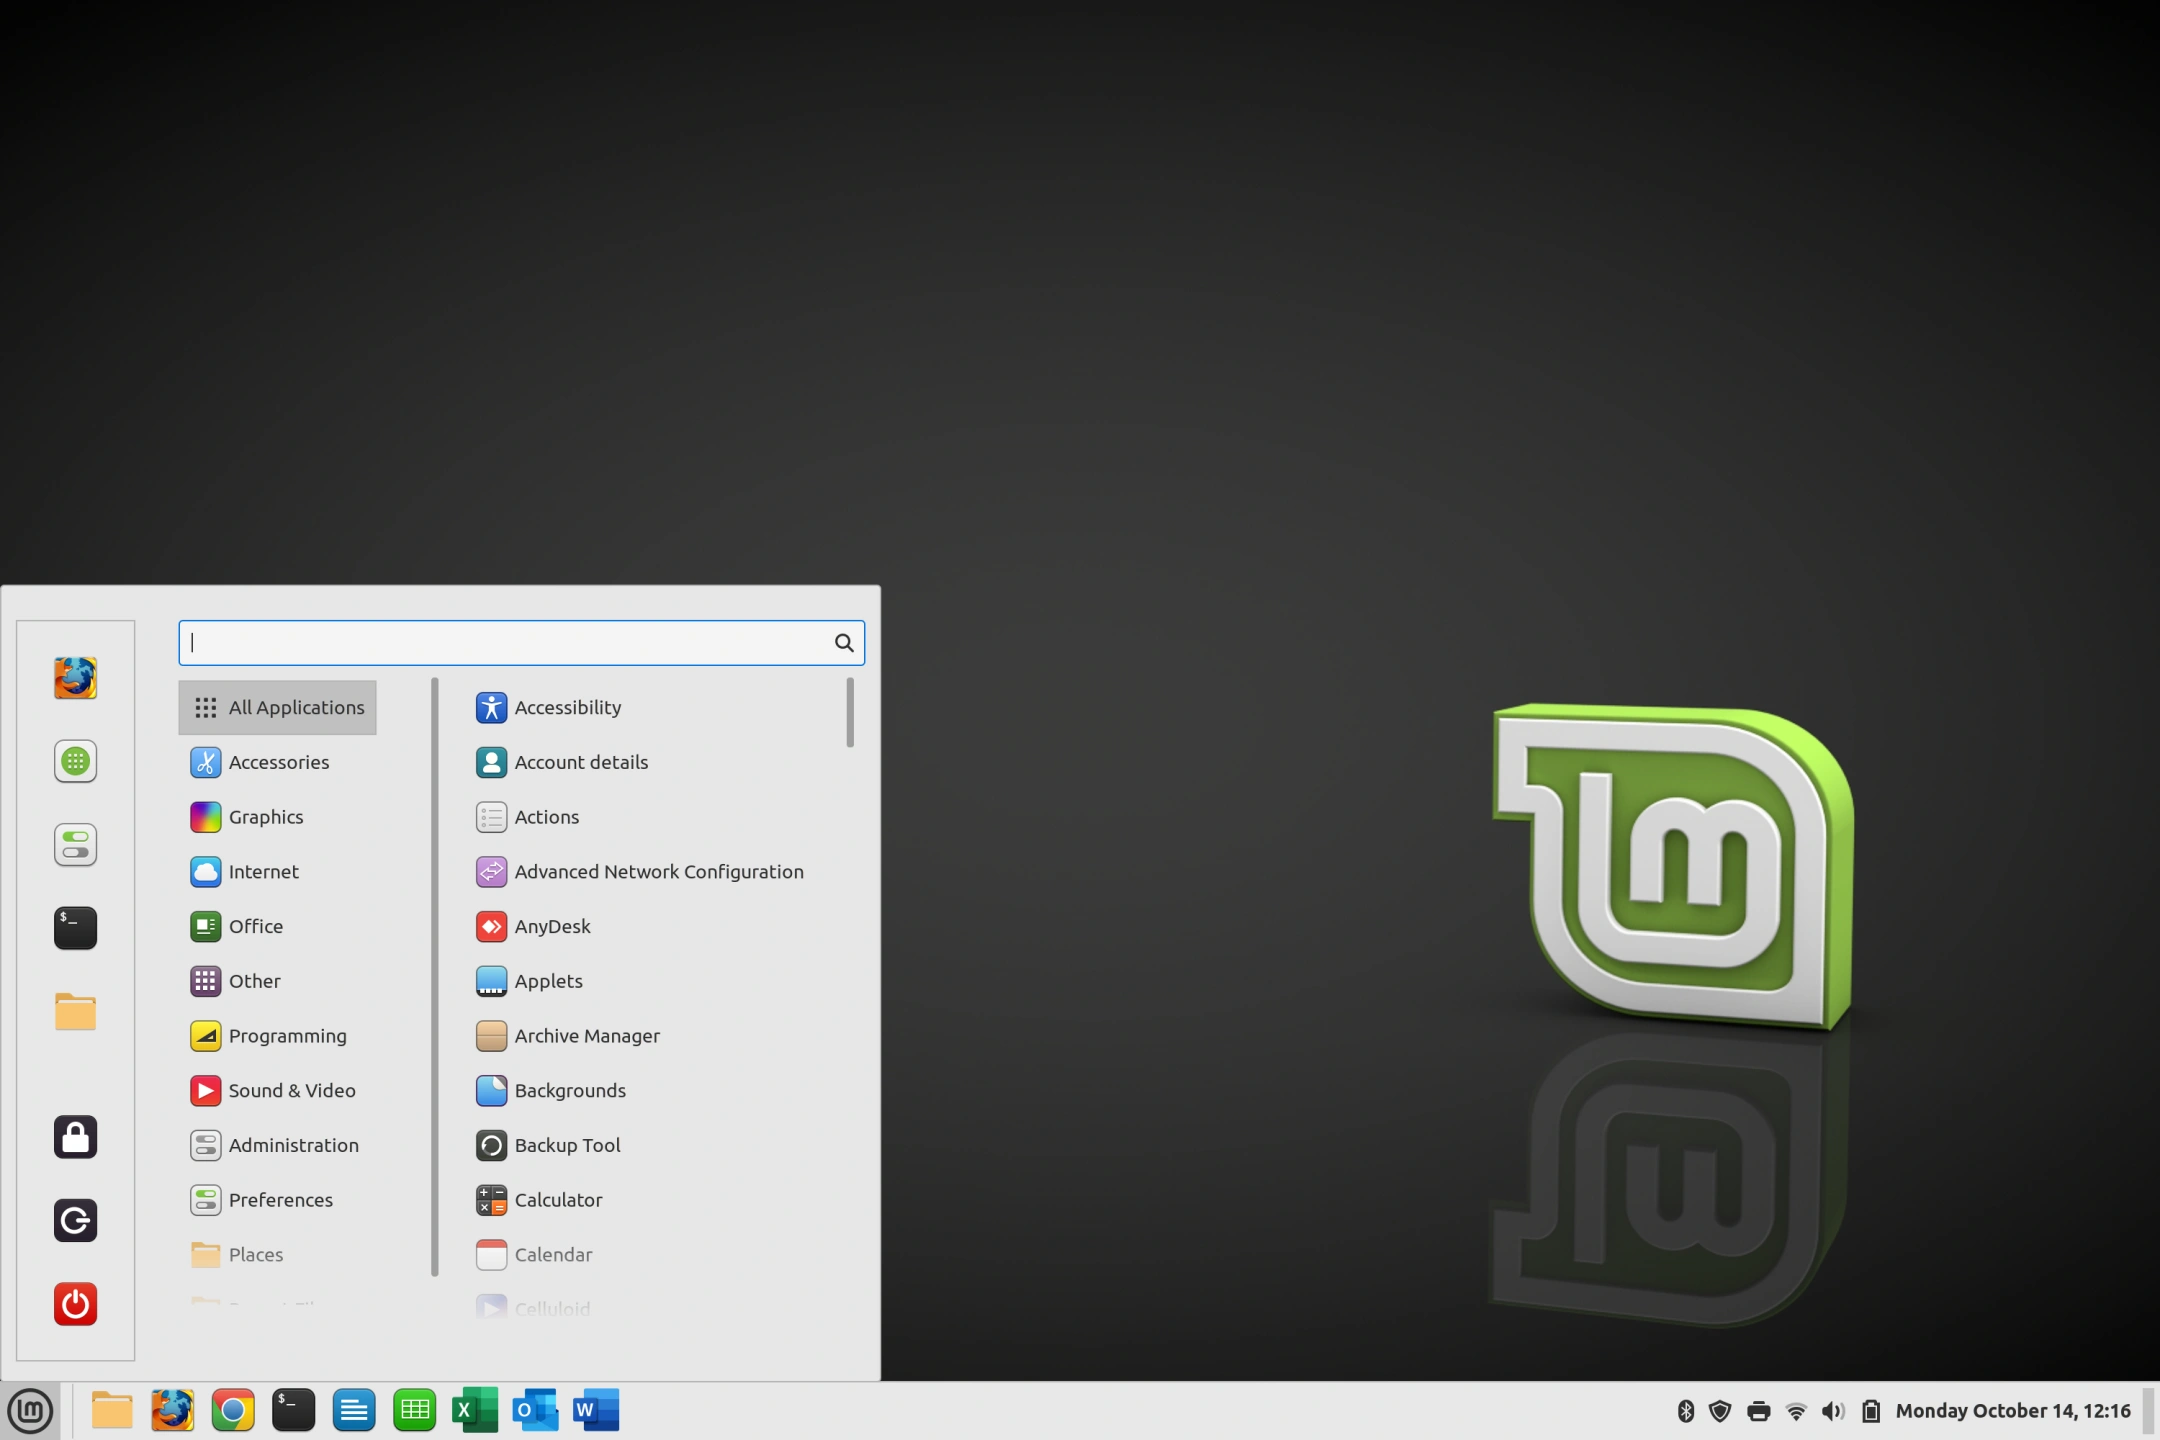Open Files folder in the taskbar

tap(112, 1411)
